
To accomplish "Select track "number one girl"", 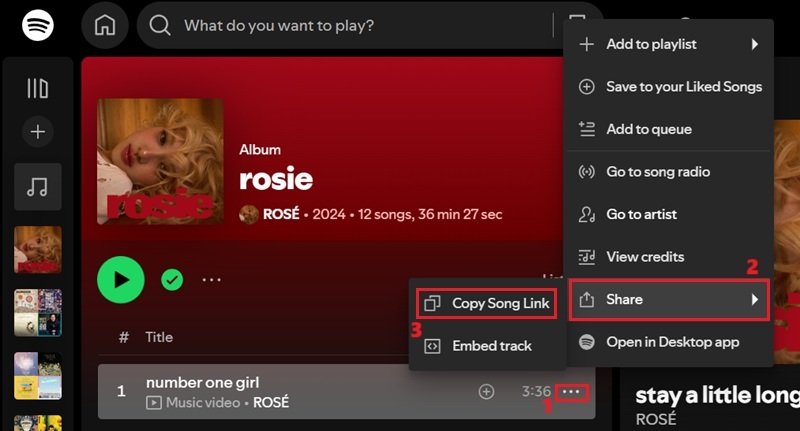I will coord(203,383).
